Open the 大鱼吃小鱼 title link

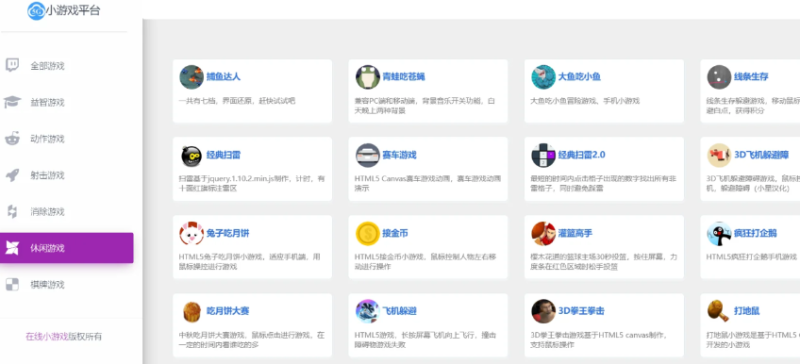pos(579,77)
